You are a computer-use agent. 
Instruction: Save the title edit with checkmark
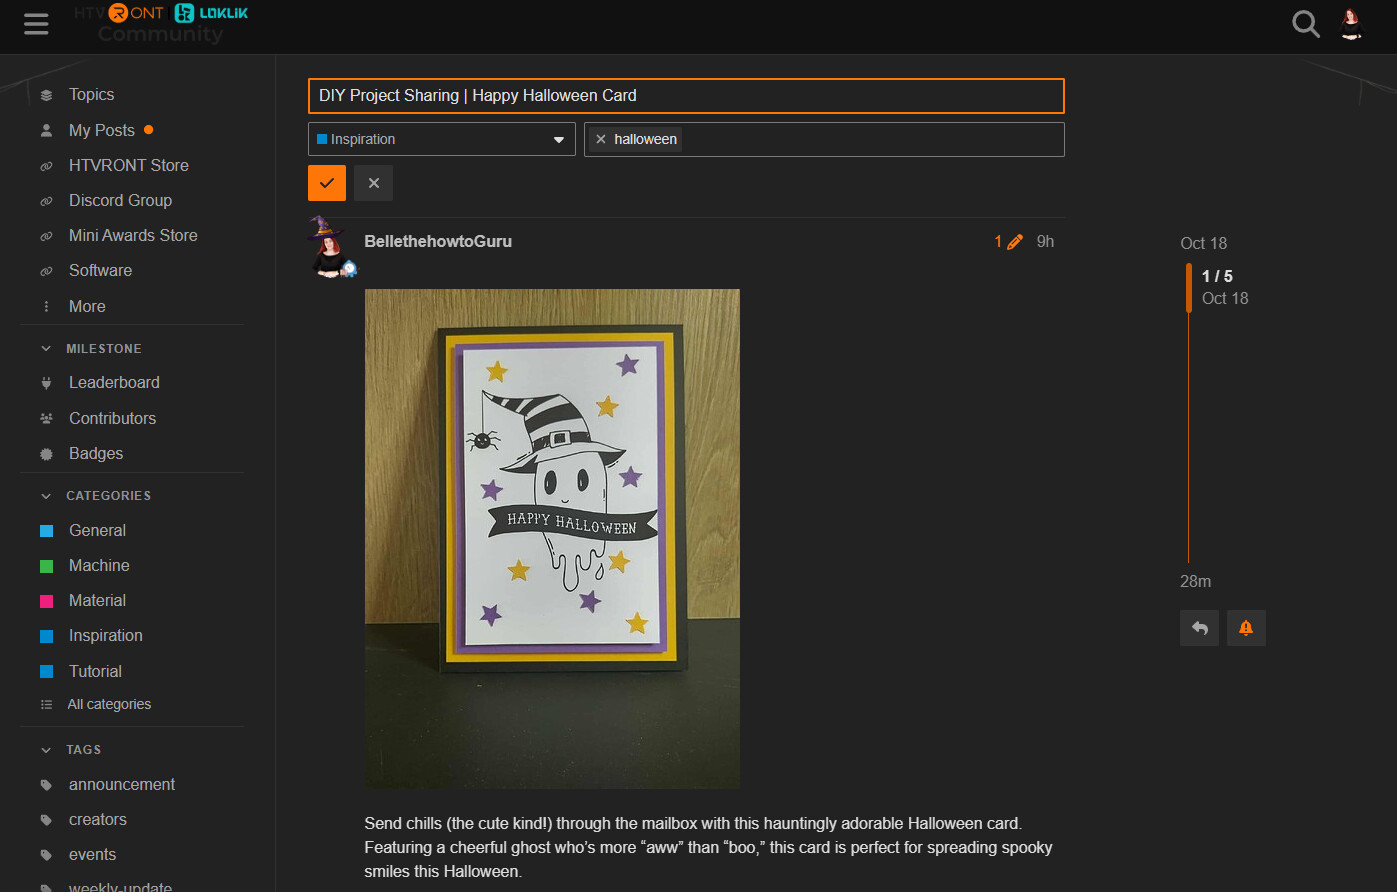point(327,183)
